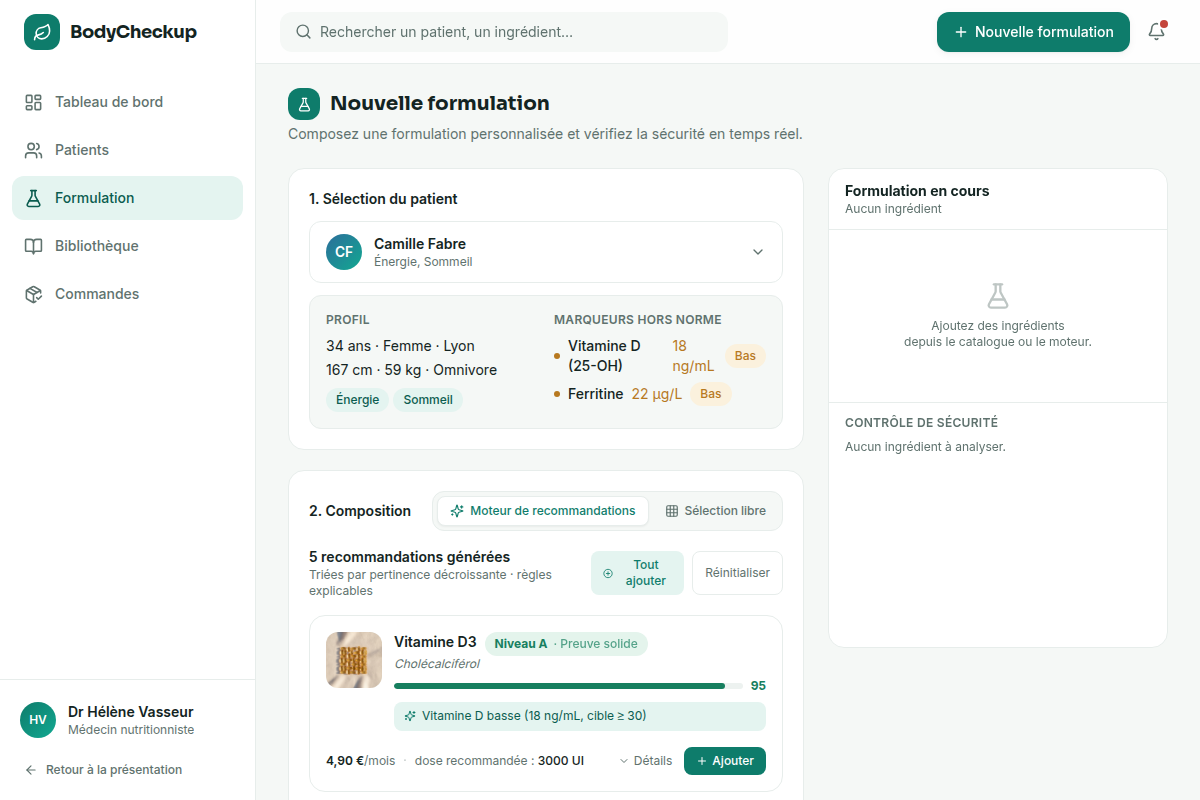Click the Cholécalciférol subtitle
This screenshot has height=800, width=1200.
437,664
